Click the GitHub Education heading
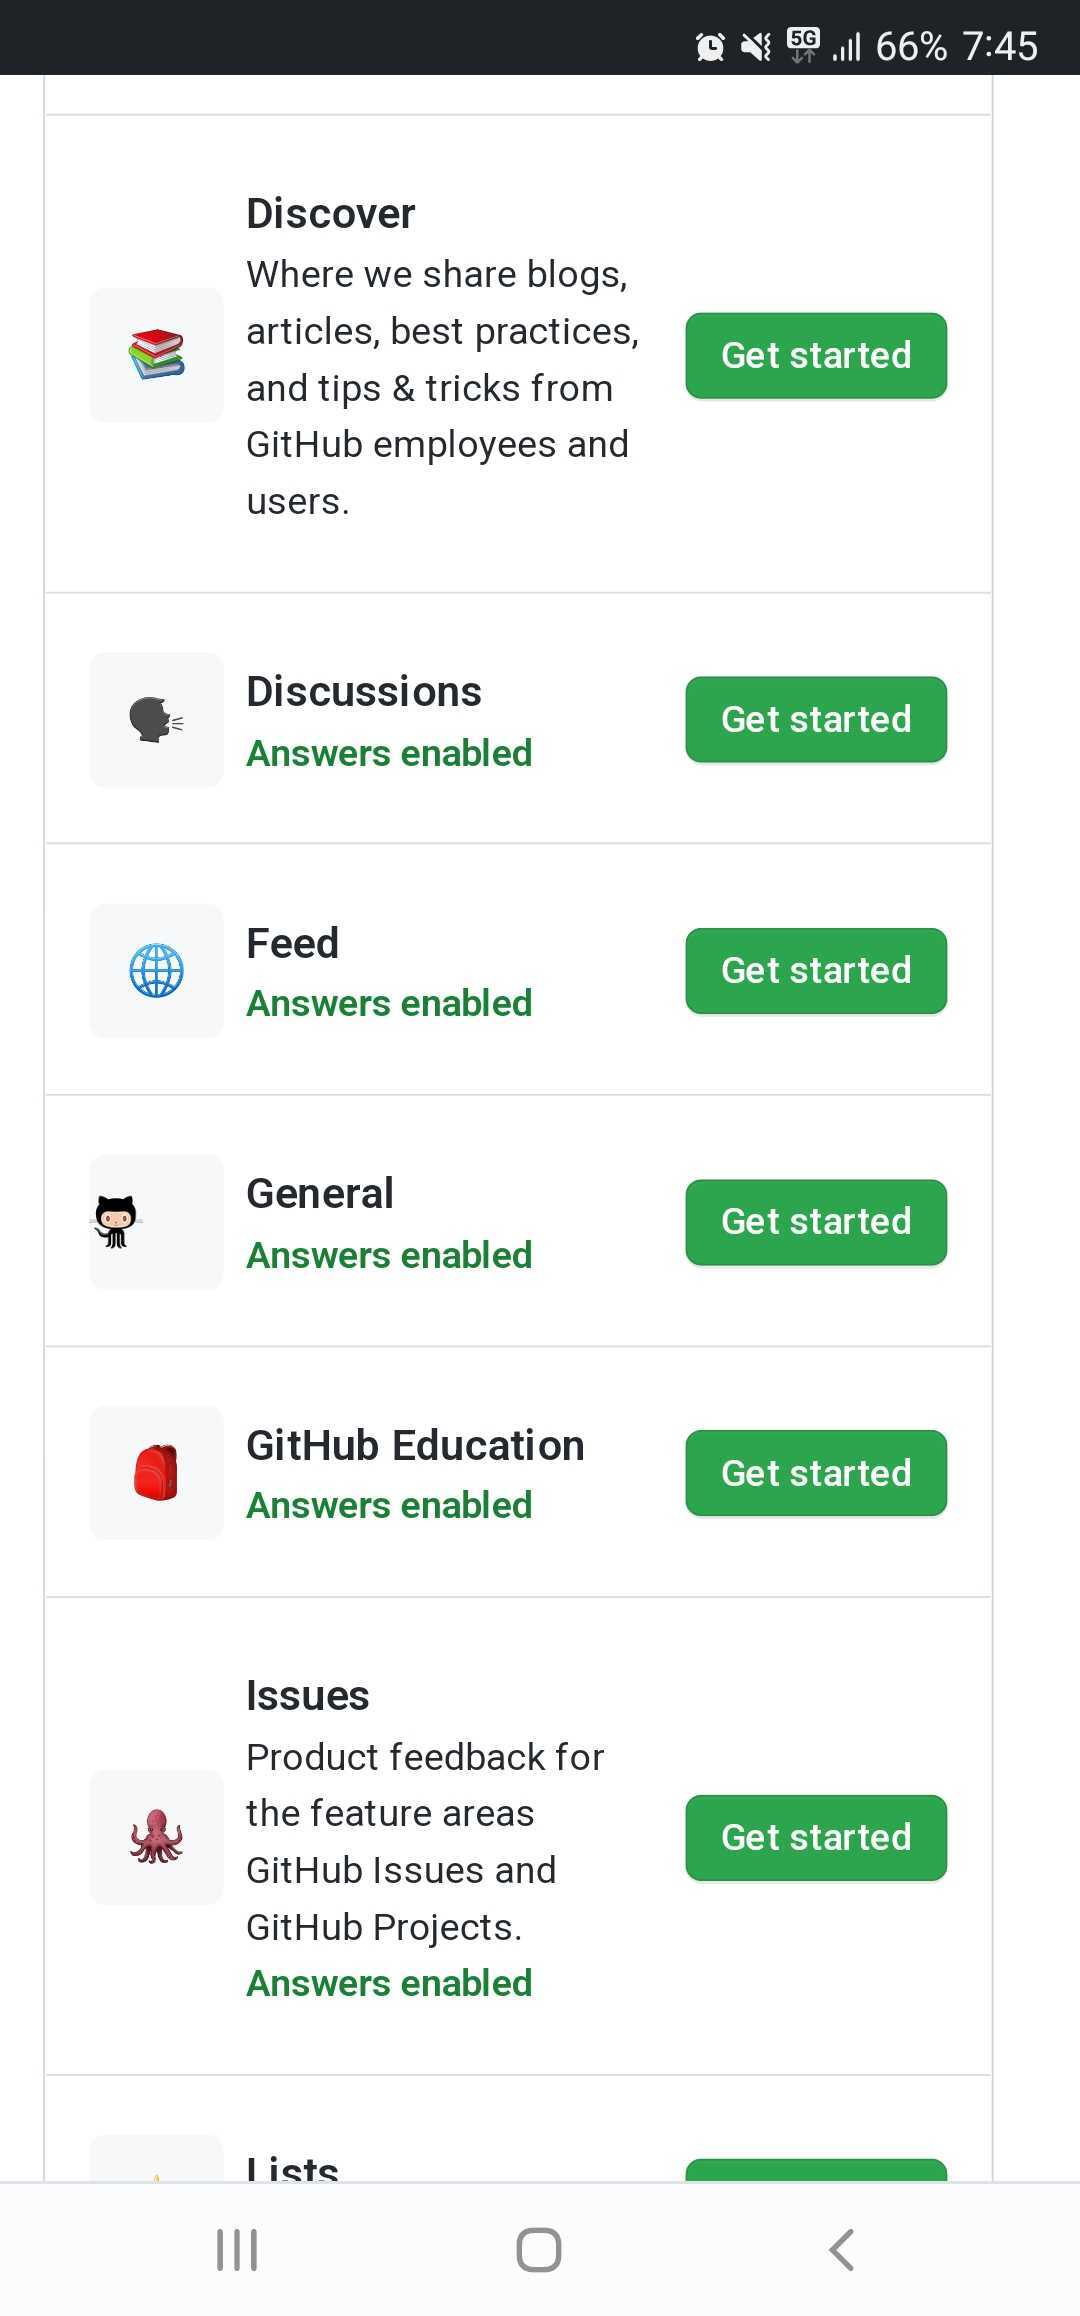 (x=415, y=1444)
